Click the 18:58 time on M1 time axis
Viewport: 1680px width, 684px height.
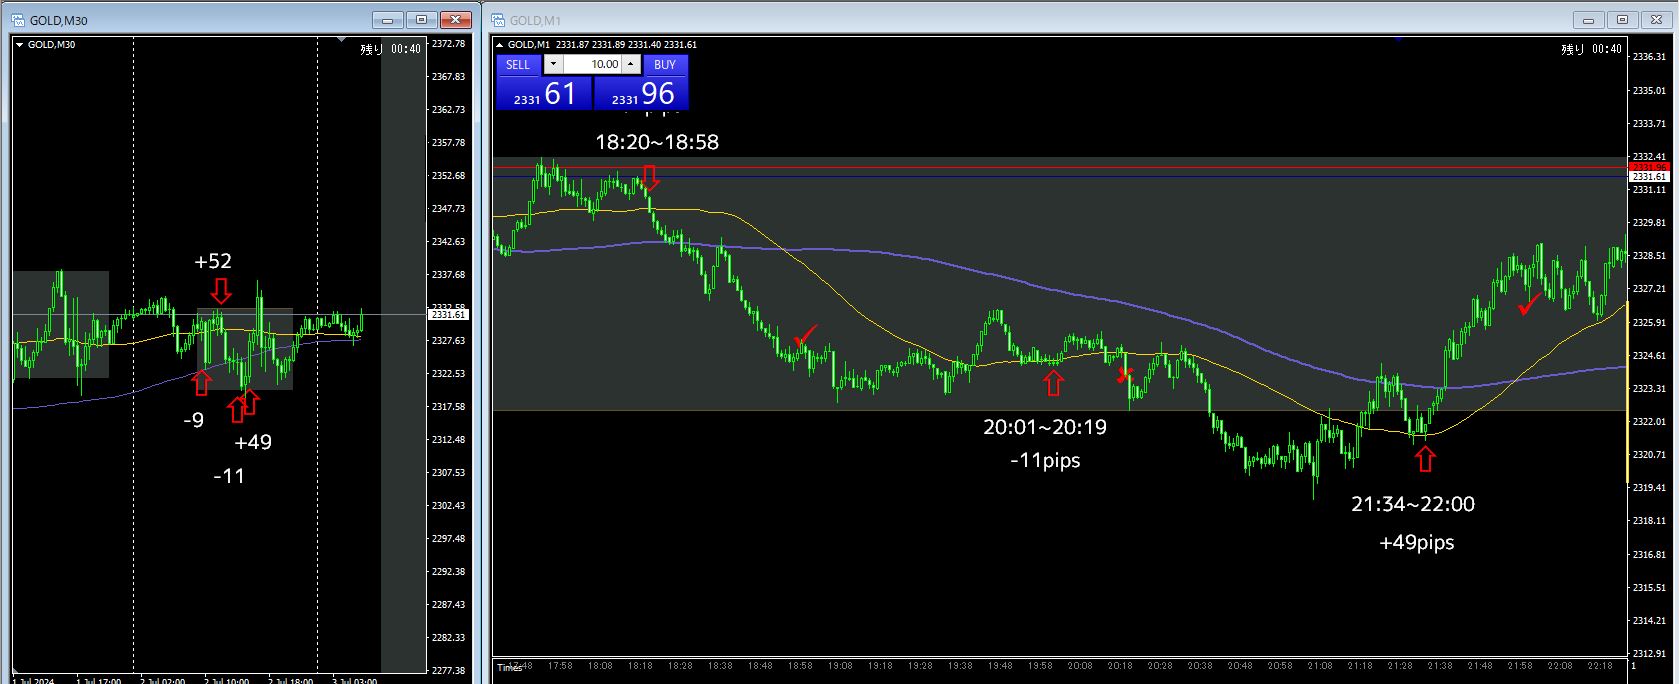click(800, 665)
